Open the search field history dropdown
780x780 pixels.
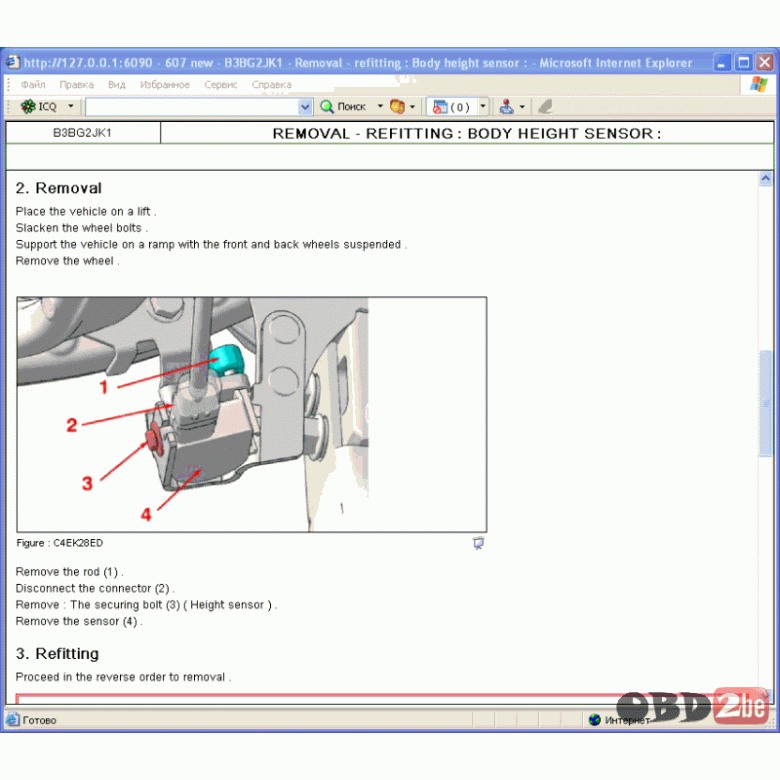pos(305,106)
